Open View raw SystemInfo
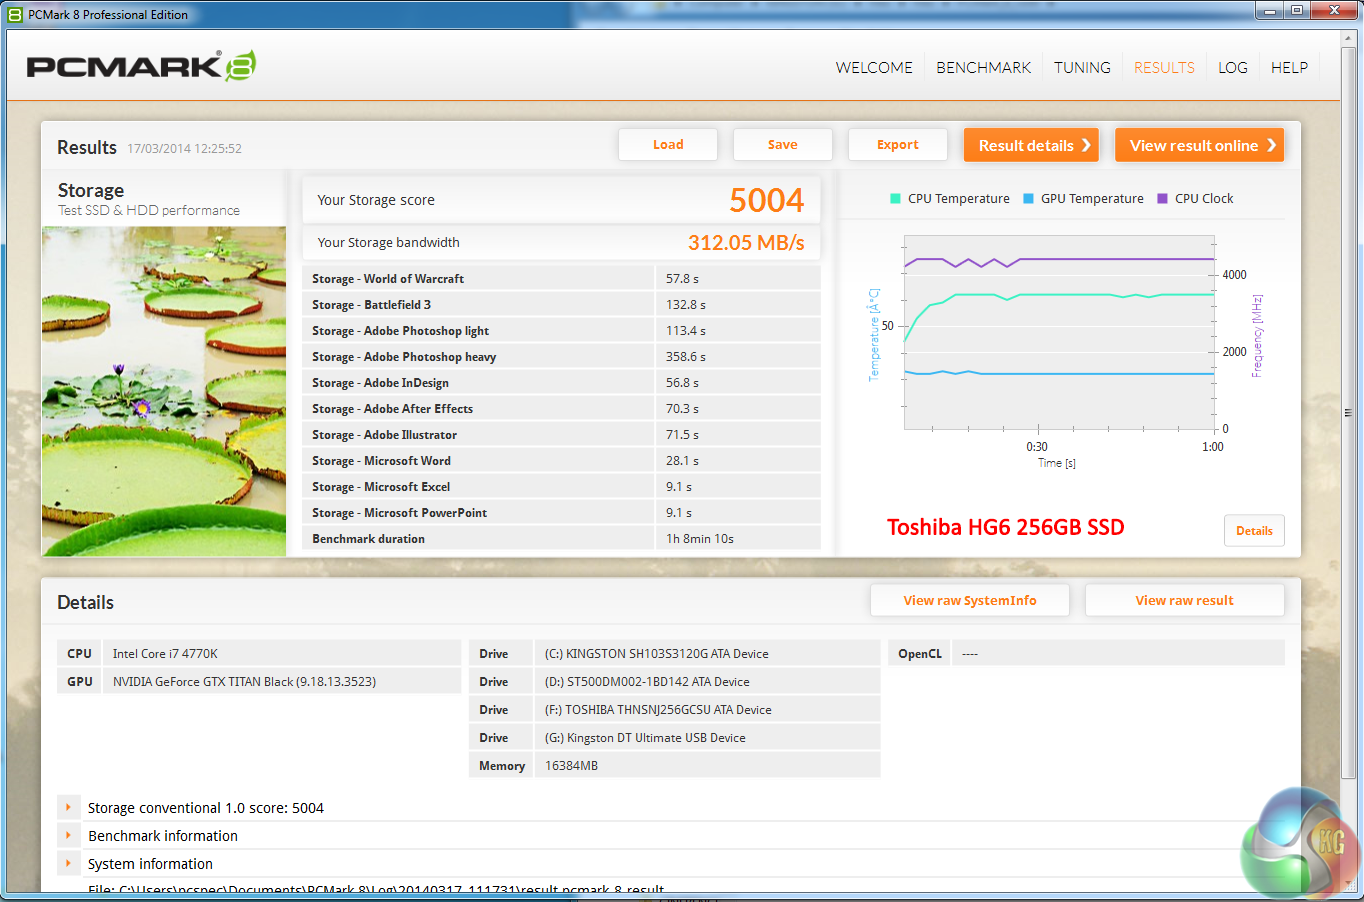1364x902 pixels. pos(970,601)
